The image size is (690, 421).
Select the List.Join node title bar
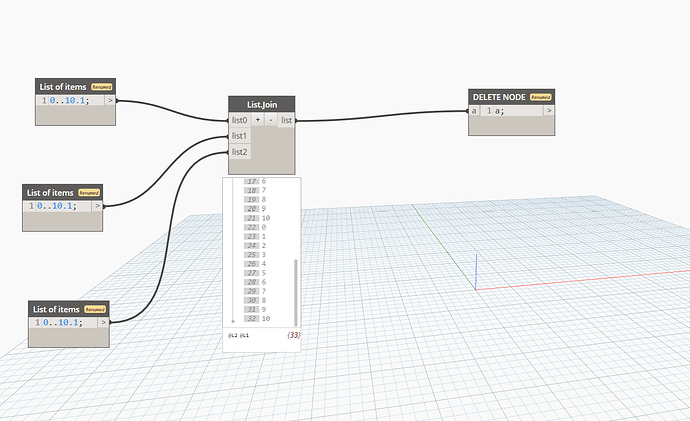pyautogui.click(x=261, y=104)
